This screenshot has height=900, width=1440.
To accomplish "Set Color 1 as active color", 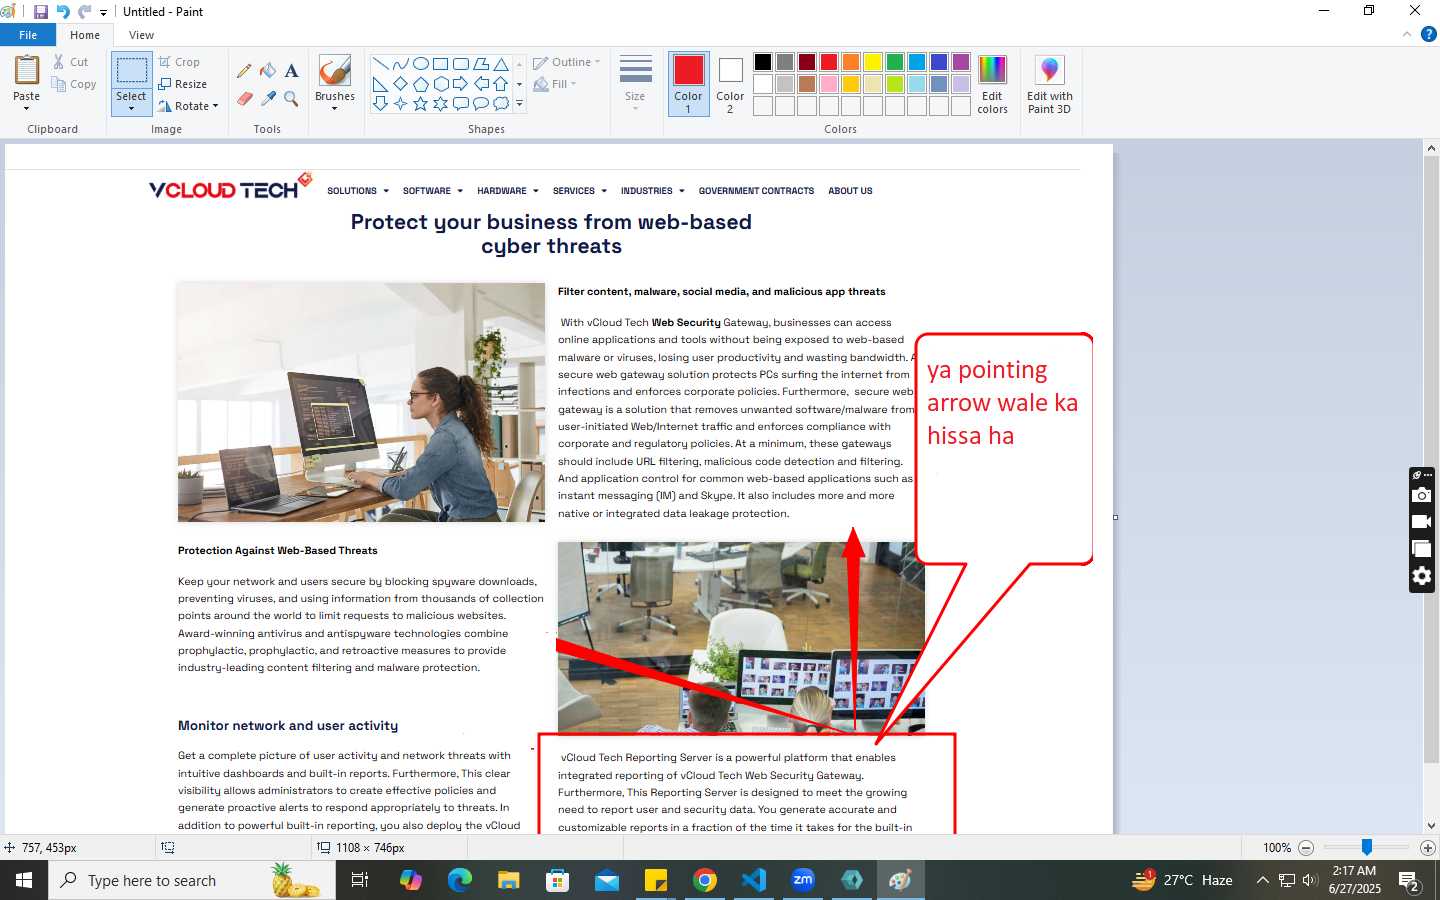I will [688, 84].
